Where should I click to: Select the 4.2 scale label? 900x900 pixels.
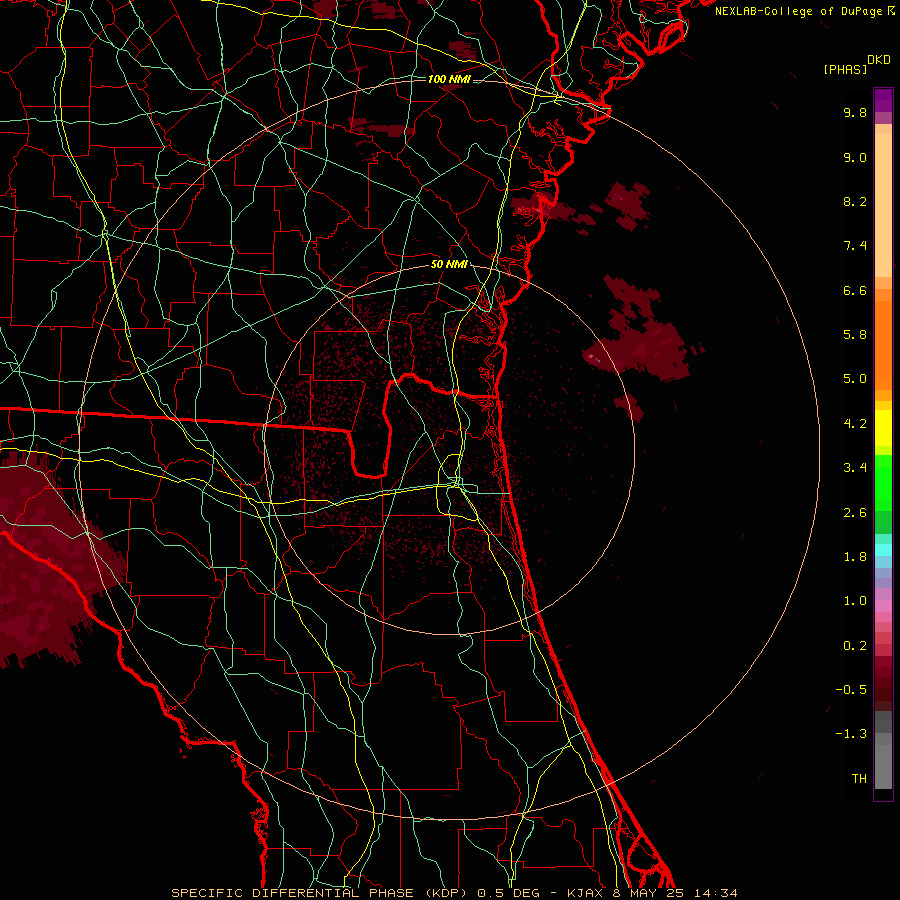[855, 424]
